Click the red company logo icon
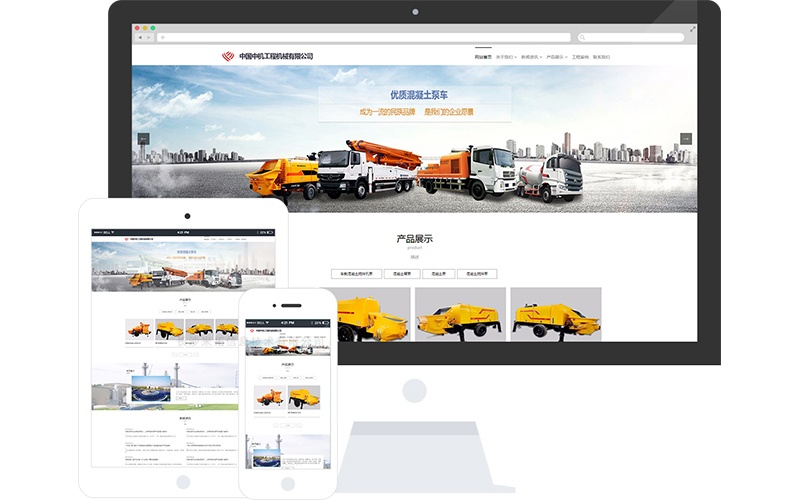This screenshot has width=800, height=500. coord(227,57)
